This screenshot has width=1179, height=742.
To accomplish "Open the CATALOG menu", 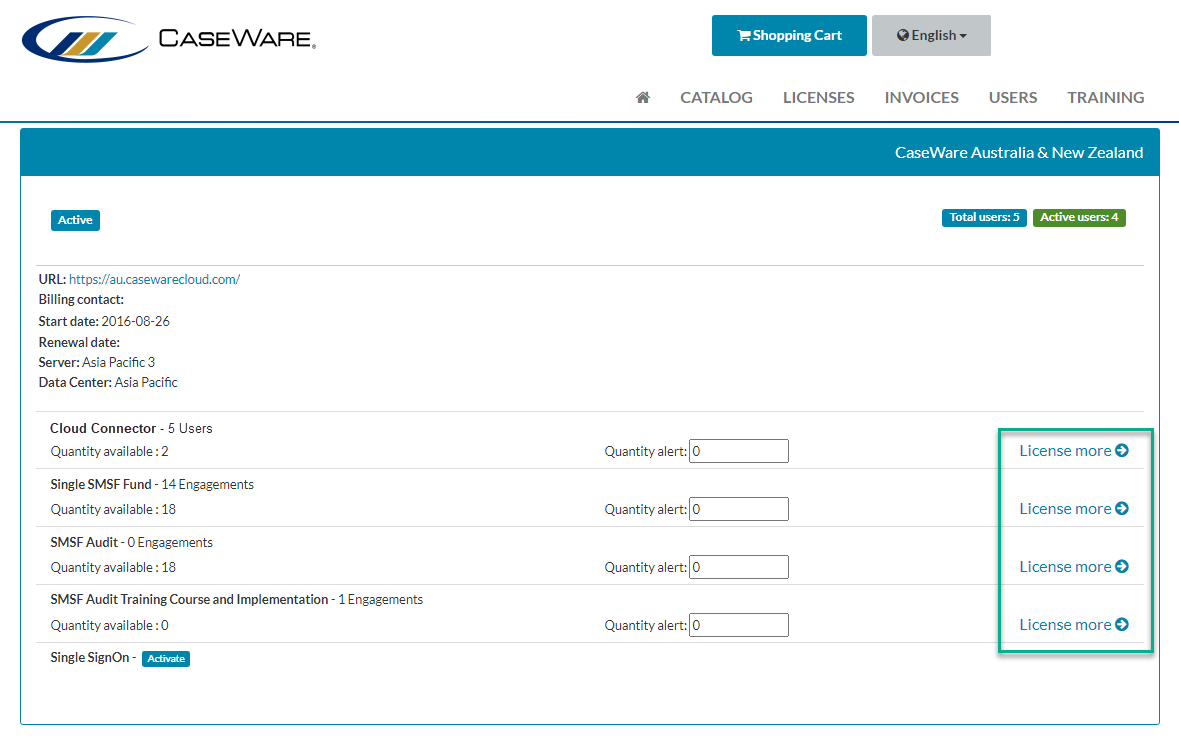I will 716,98.
